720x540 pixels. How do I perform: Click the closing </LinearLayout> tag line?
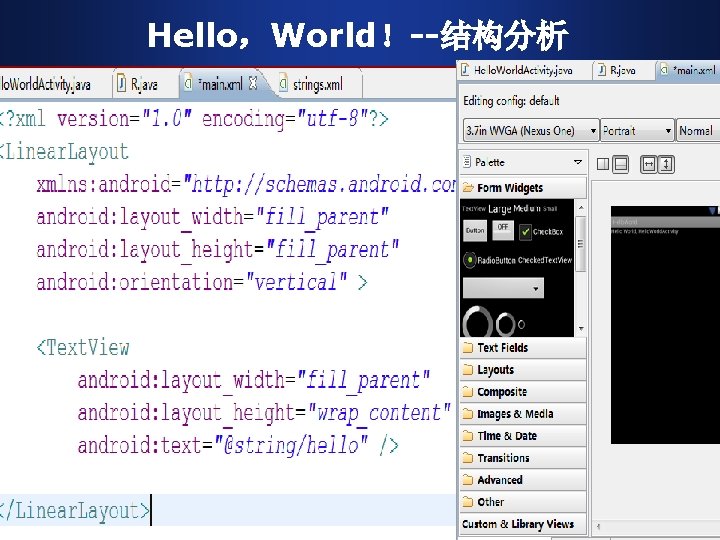point(75,511)
